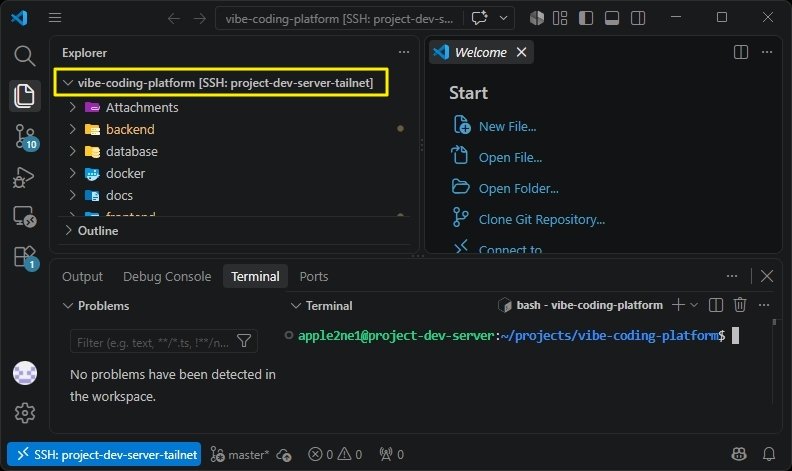Select the Terminal panel tab

click(x=255, y=276)
